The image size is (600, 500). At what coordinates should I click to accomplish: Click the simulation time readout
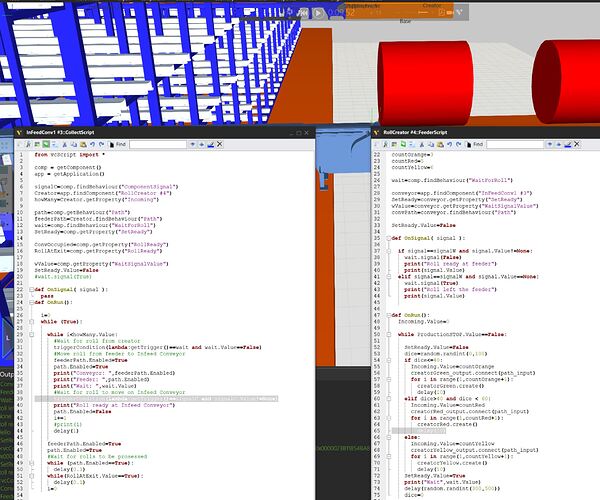coord(342,13)
